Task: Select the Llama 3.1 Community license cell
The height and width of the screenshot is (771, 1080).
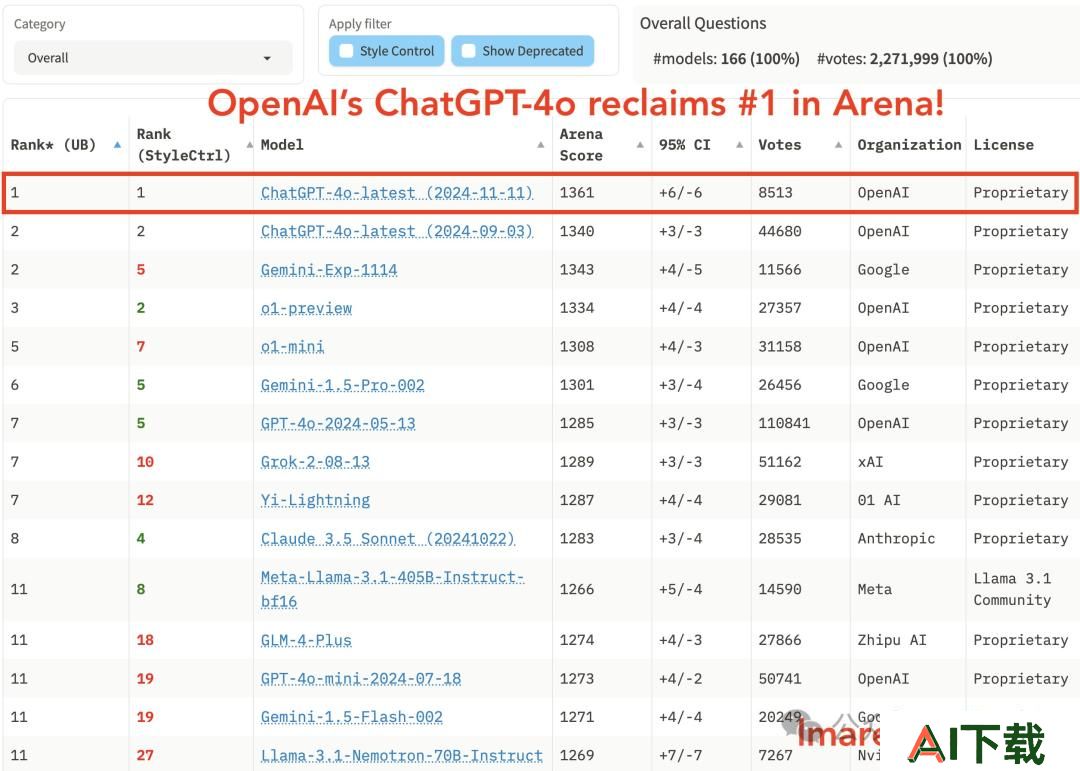Action: click(1012, 589)
